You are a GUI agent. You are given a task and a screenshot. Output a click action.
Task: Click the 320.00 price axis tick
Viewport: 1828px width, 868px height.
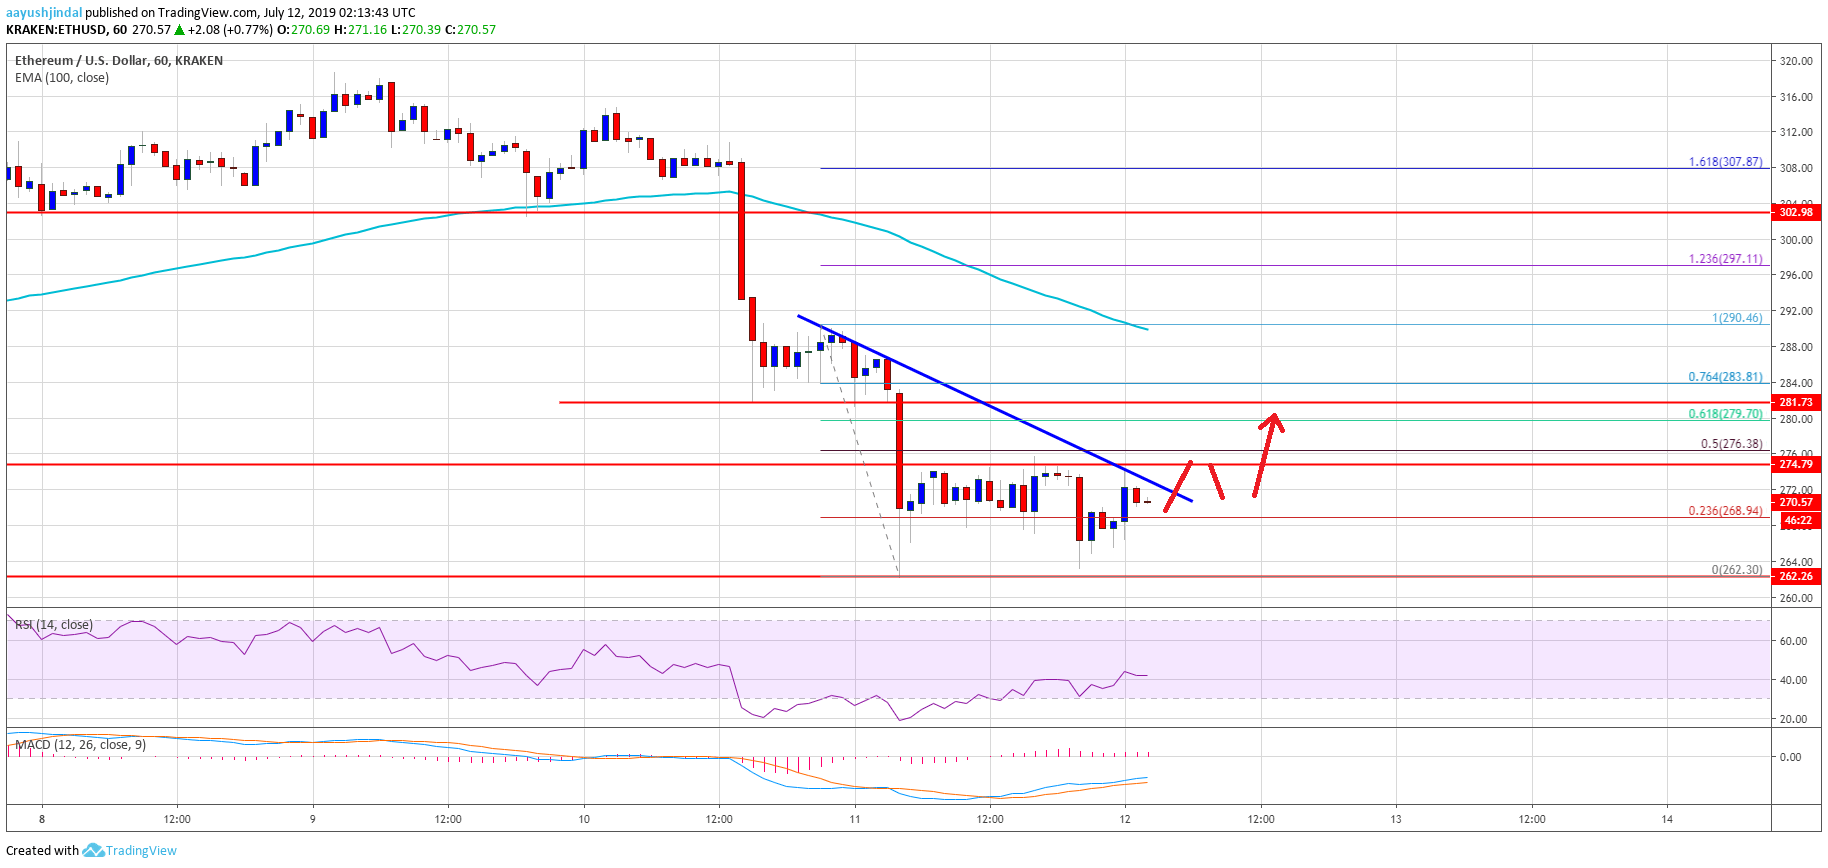pyautogui.click(x=1796, y=61)
